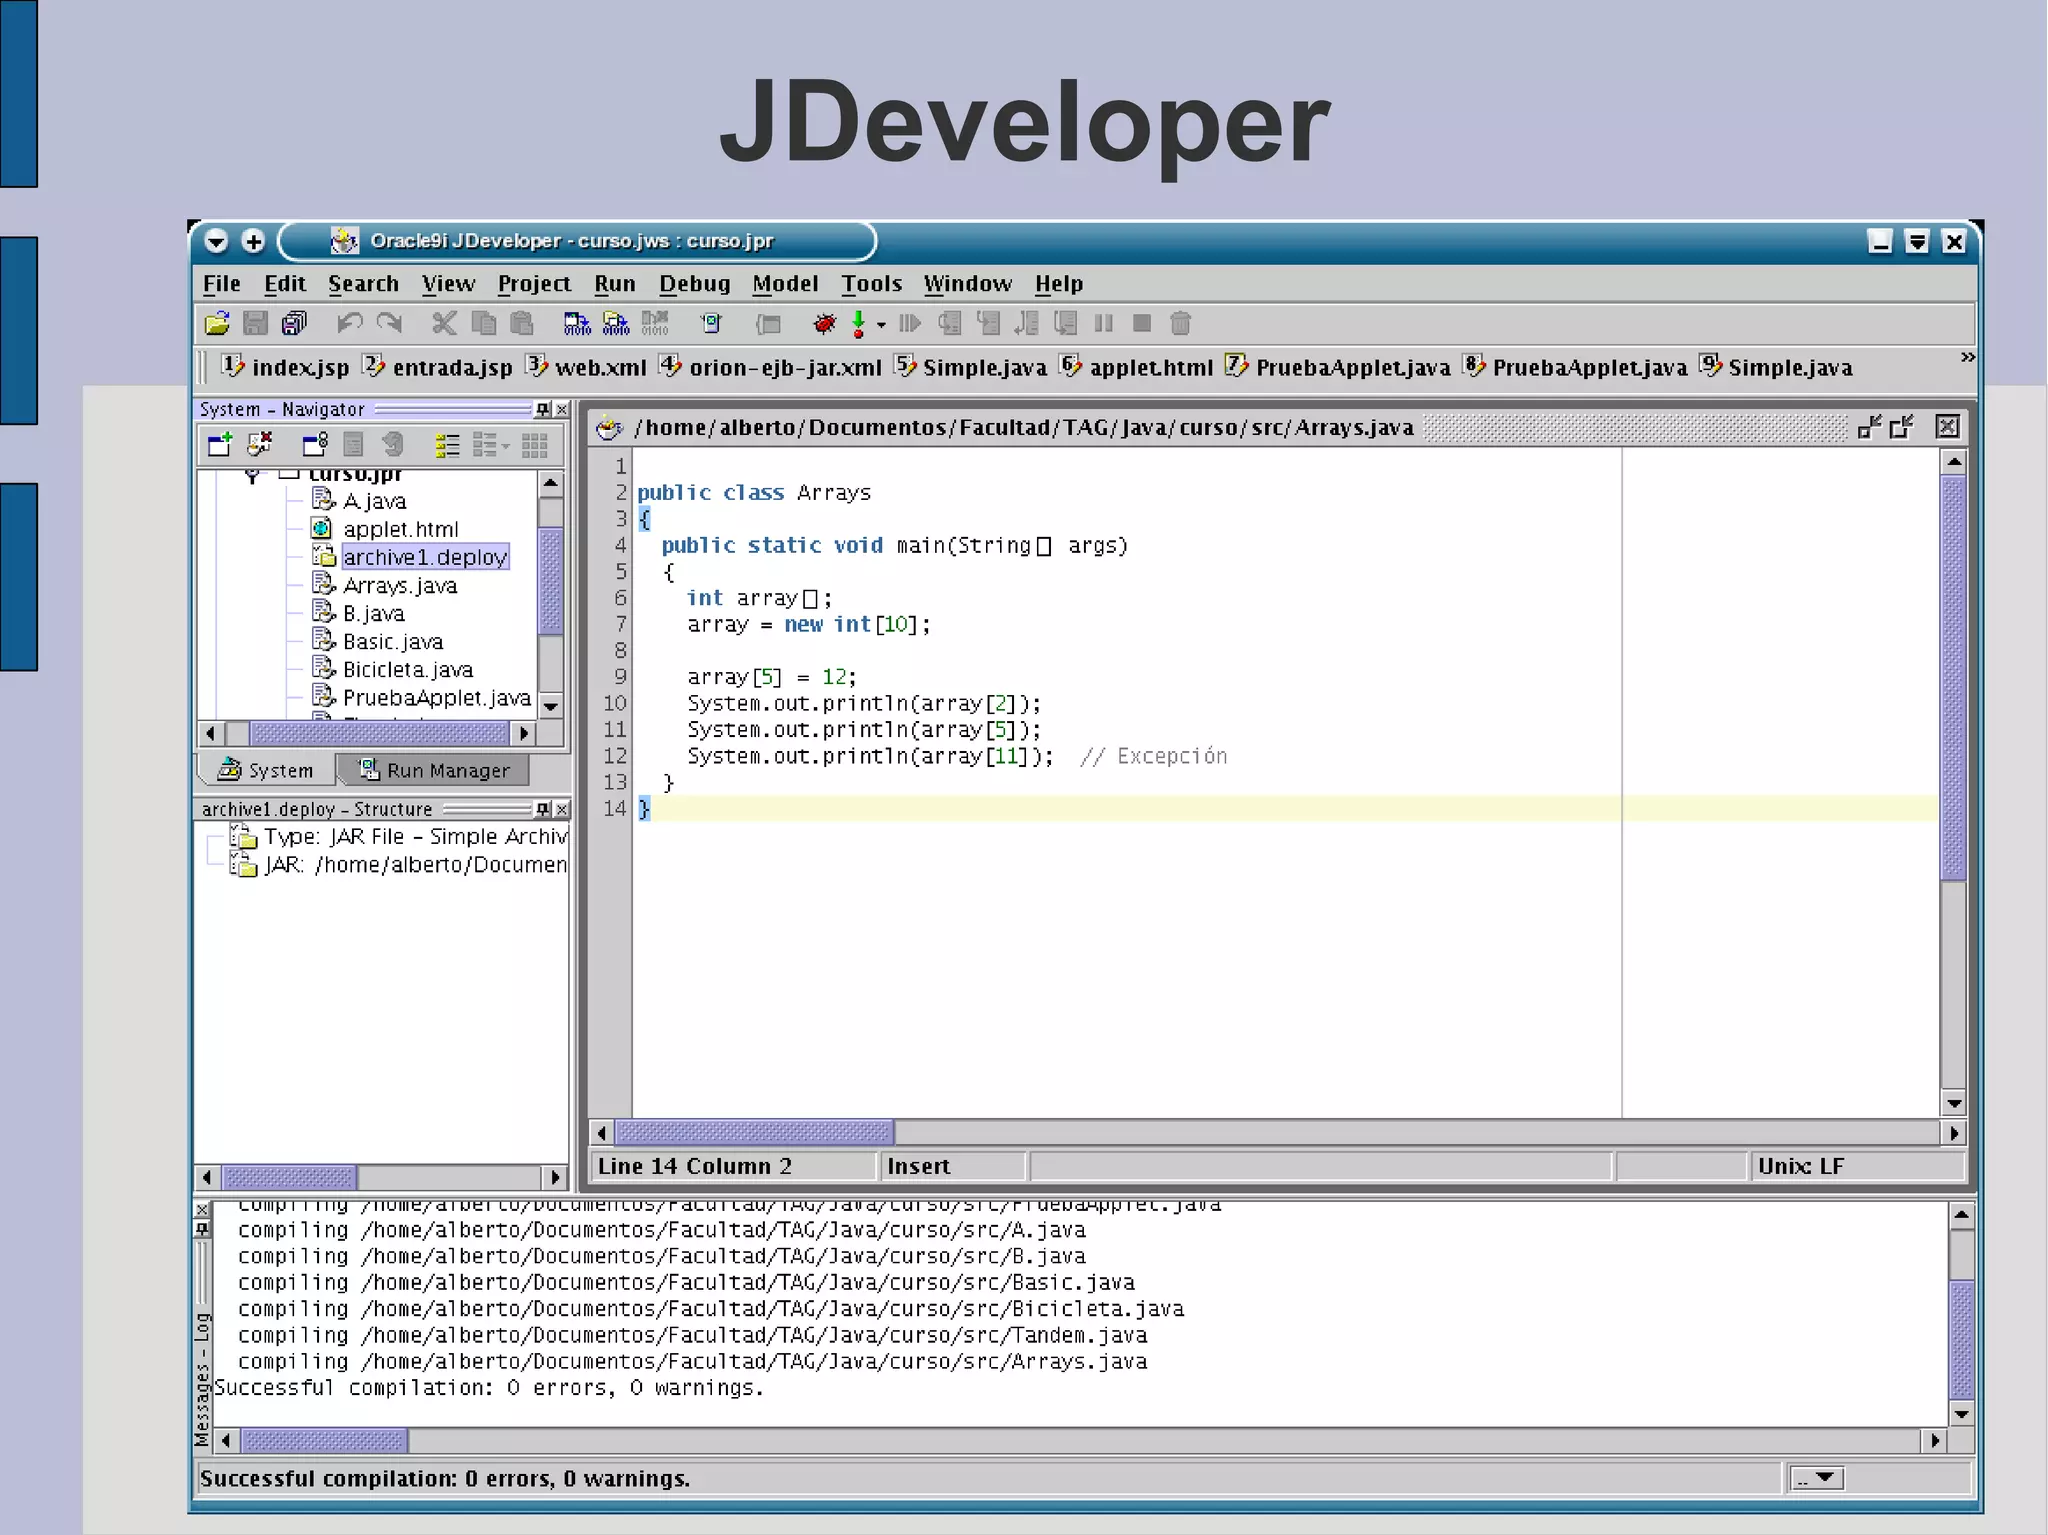
Task: Click the log's horizontal scrollbar thumb
Action: click(324, 1440)
